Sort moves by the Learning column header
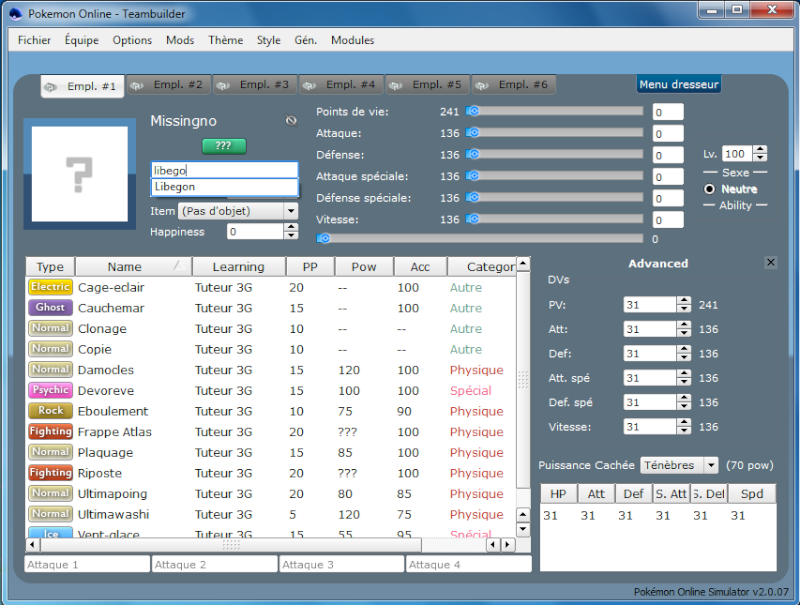The image size is (800, 605). coord(238,267)
